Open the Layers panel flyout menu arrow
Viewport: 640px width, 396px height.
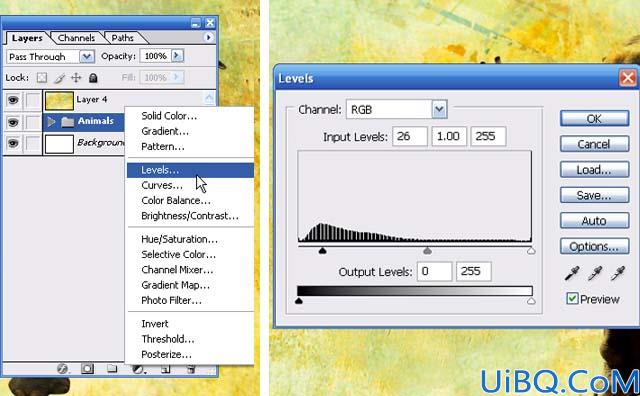coord(208,38)
